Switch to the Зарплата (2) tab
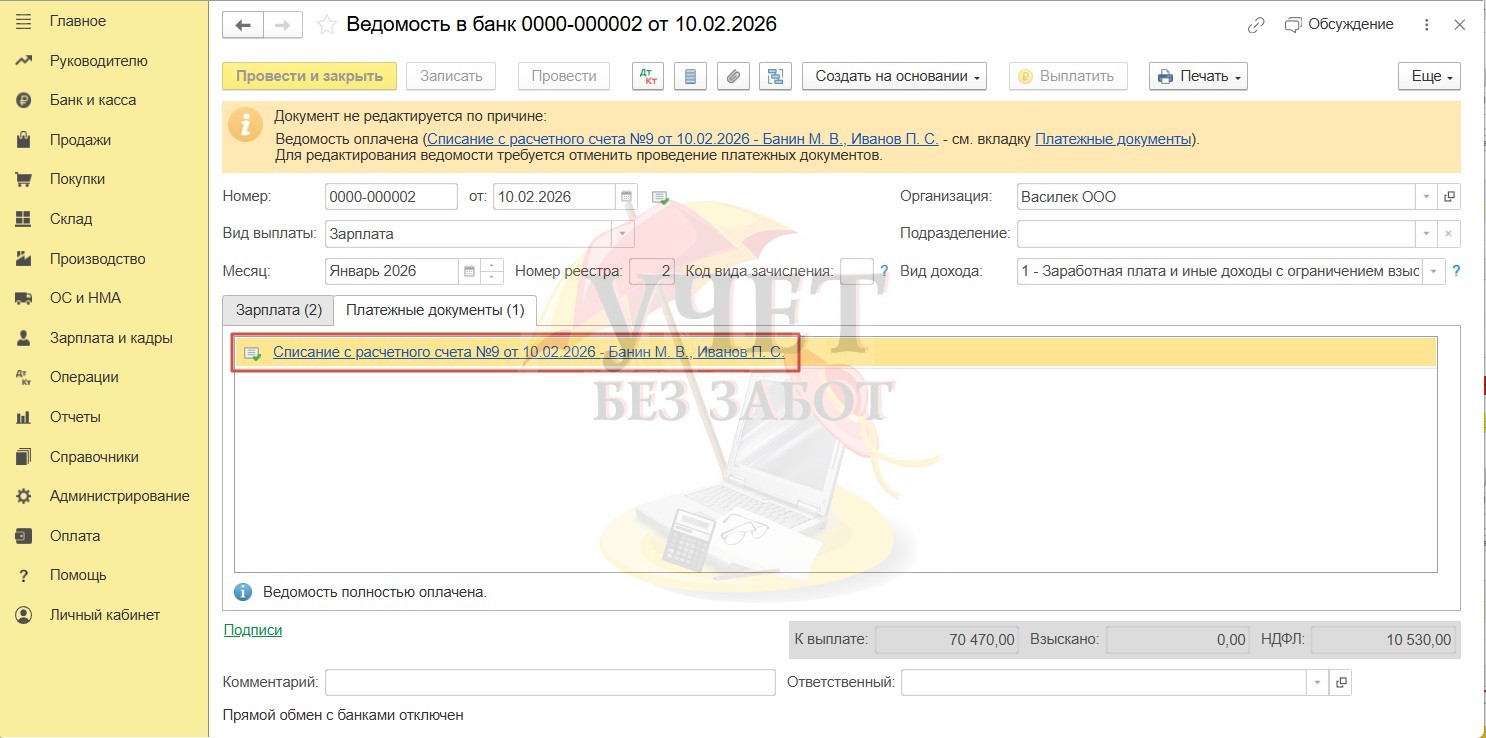Image resolution: width=1486 pixels, height=738 pixels. point(278,310)
